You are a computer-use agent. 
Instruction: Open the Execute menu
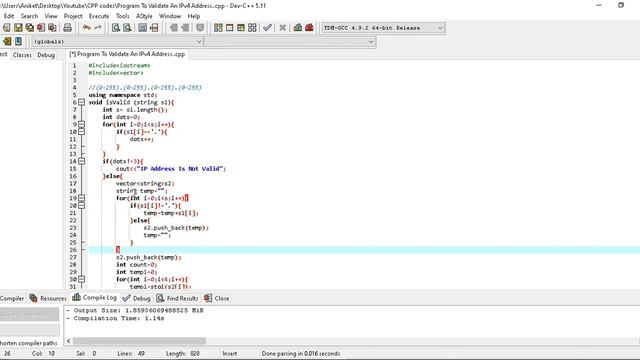(x=99, y=16)
